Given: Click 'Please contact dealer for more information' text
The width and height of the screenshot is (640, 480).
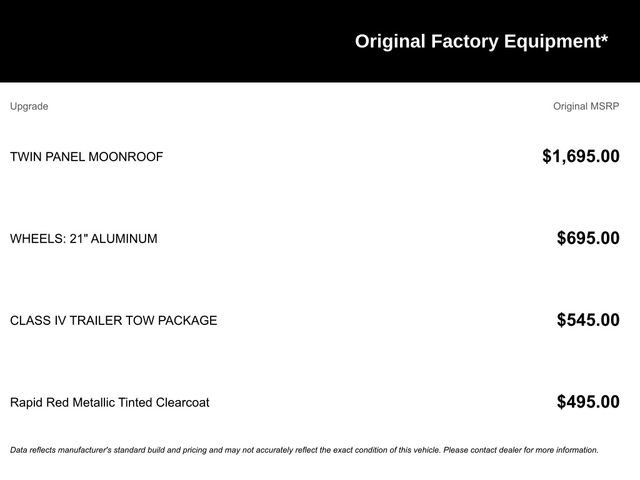Looking at the screenshot, I should click(521, 450).
